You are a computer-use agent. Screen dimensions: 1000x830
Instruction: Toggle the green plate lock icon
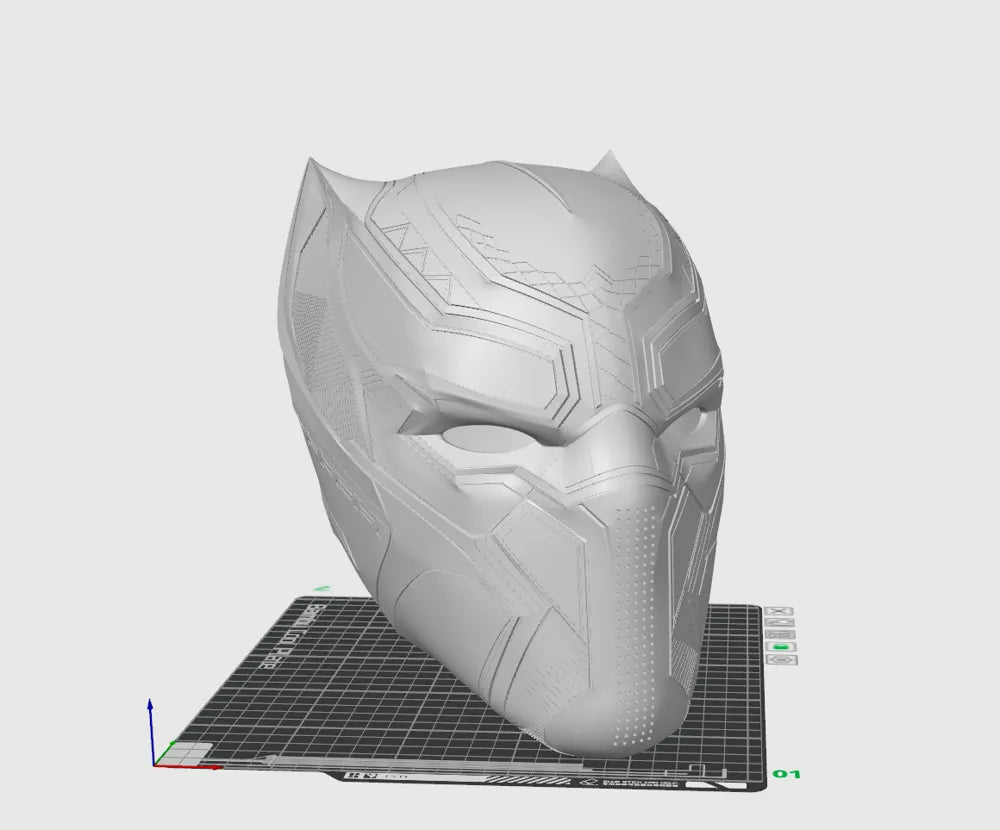[x=778, y=647]
